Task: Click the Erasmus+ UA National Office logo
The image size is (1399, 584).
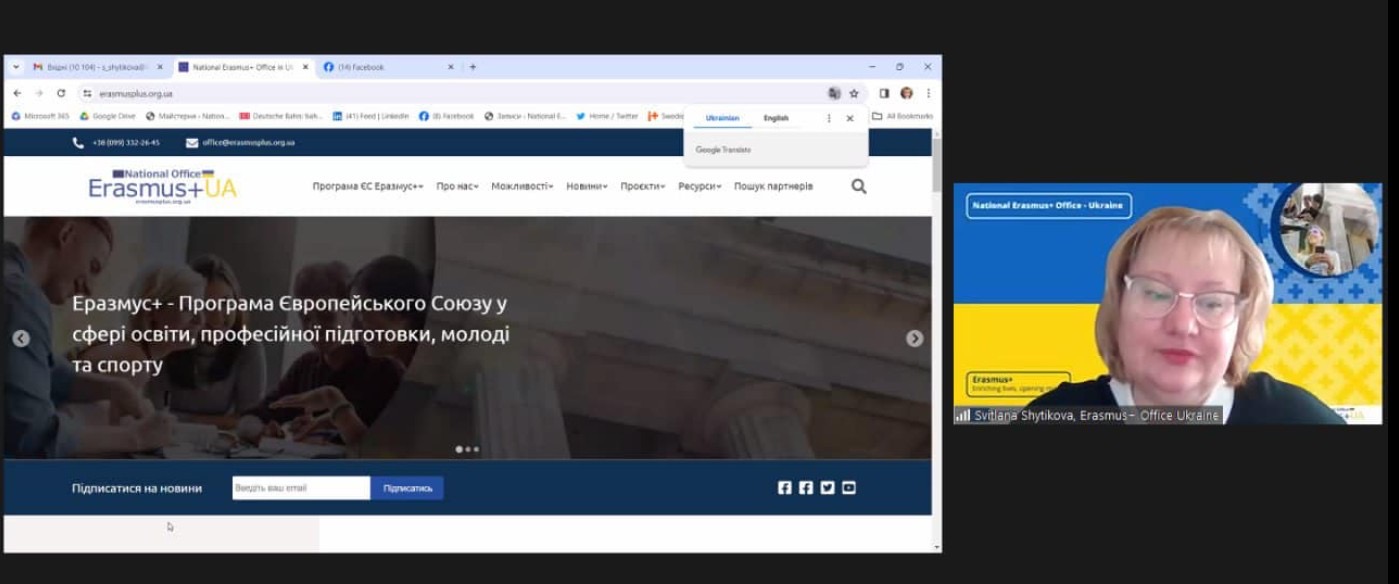Action: (162, 186)
